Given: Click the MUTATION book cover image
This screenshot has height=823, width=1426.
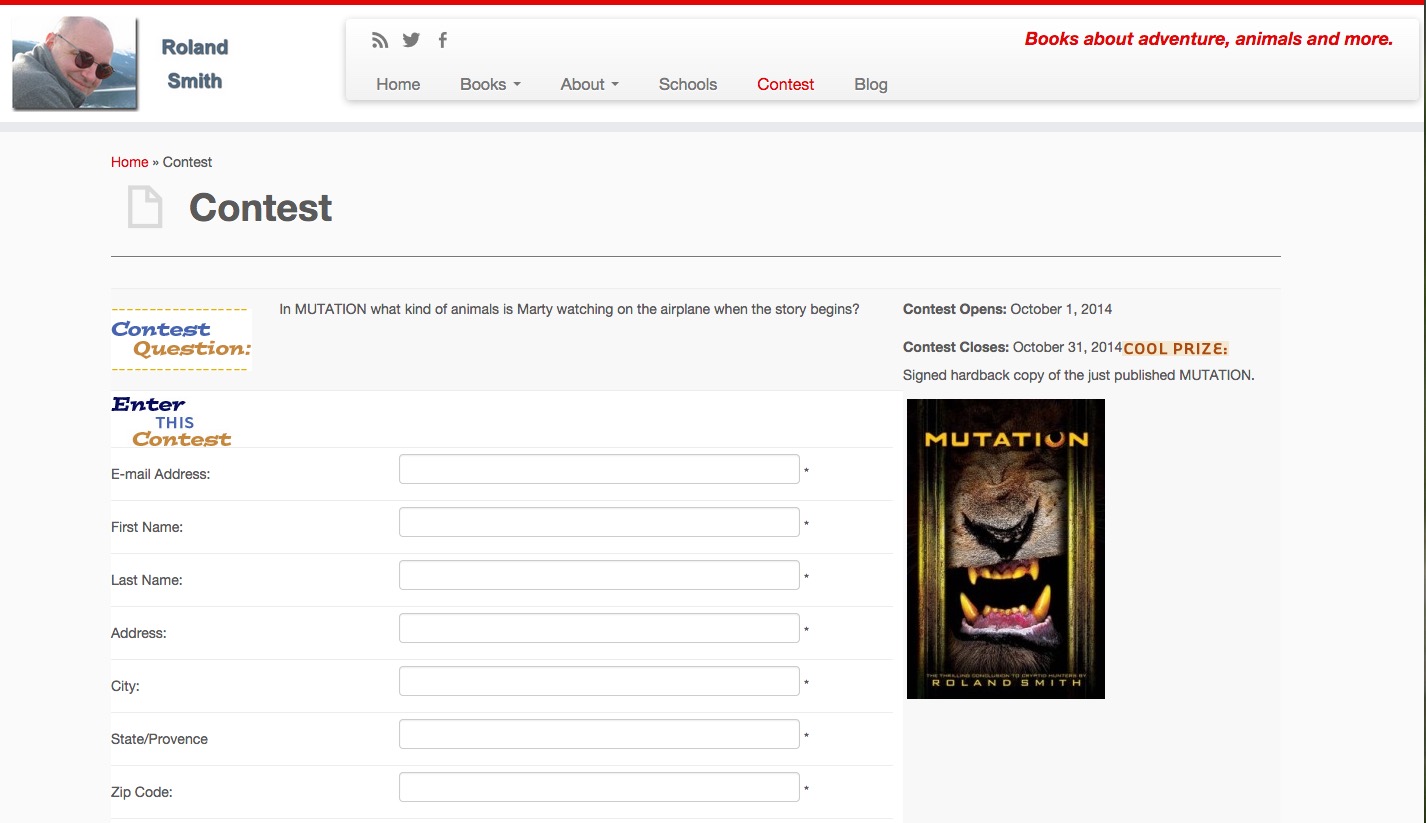Looking at the screenshot, I should 1005,548.
